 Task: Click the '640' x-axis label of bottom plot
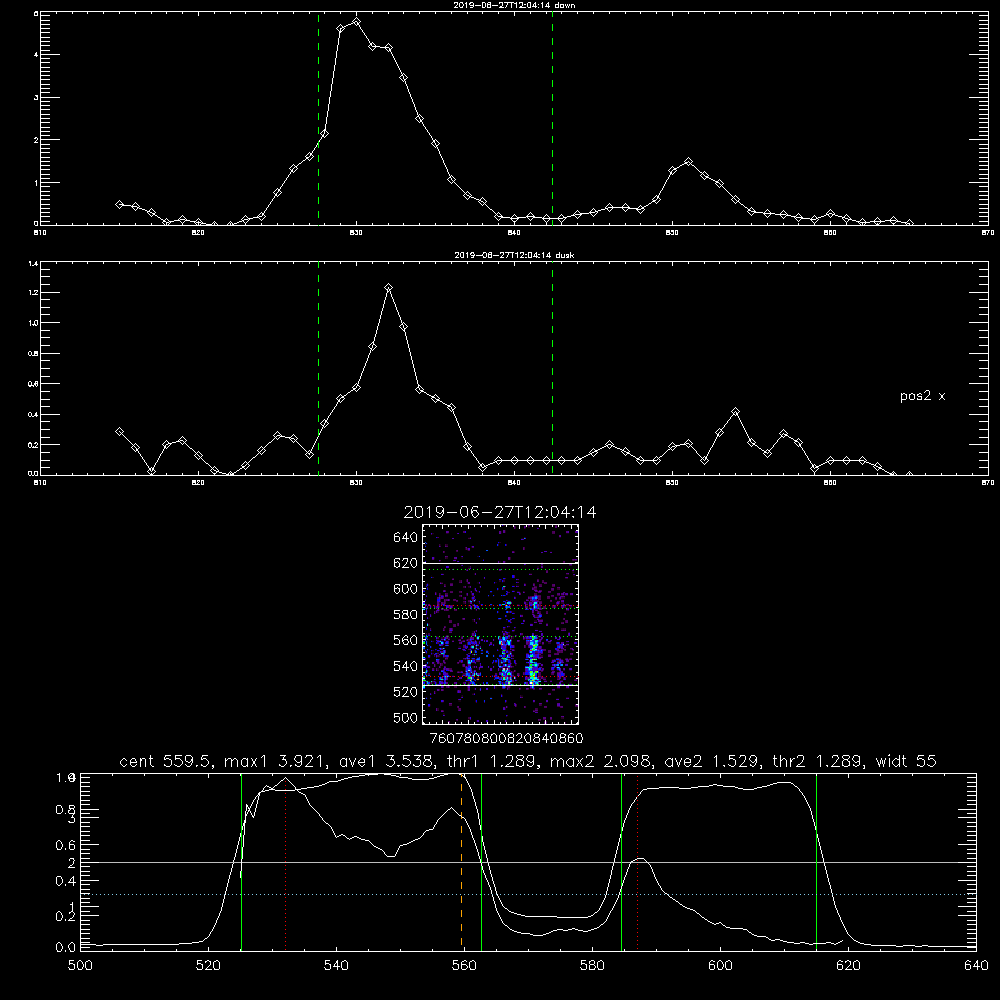pyautogui.click(x=976, y=966)
